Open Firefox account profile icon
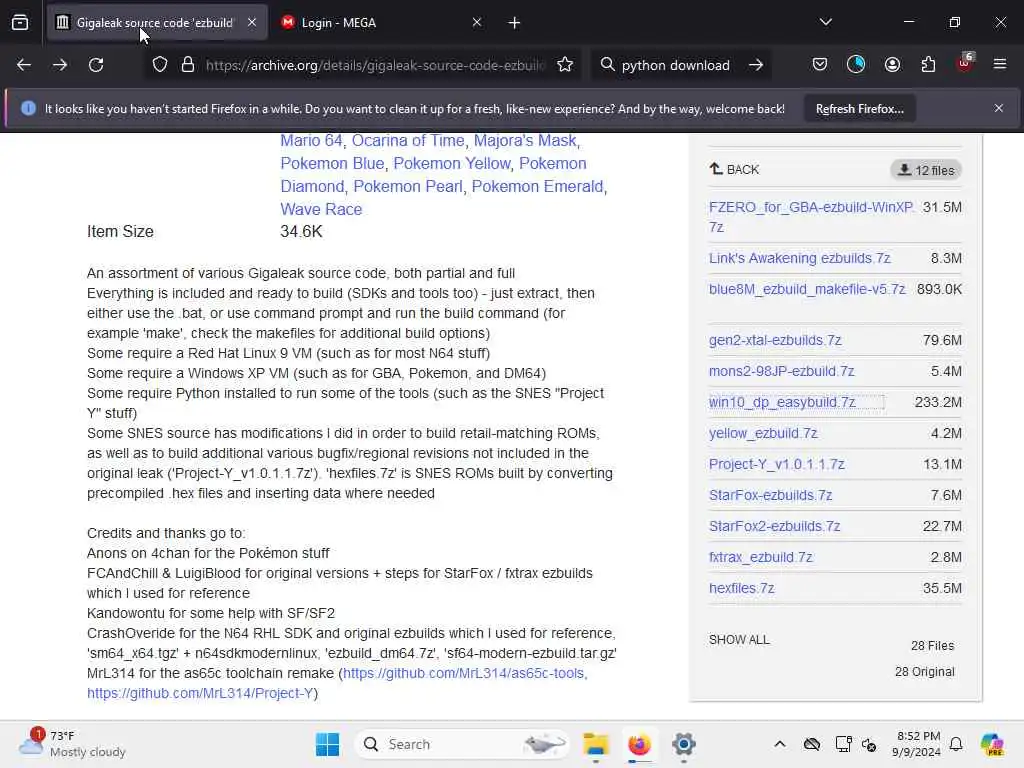Screen dimensions: 1024x768 (892, 65)
